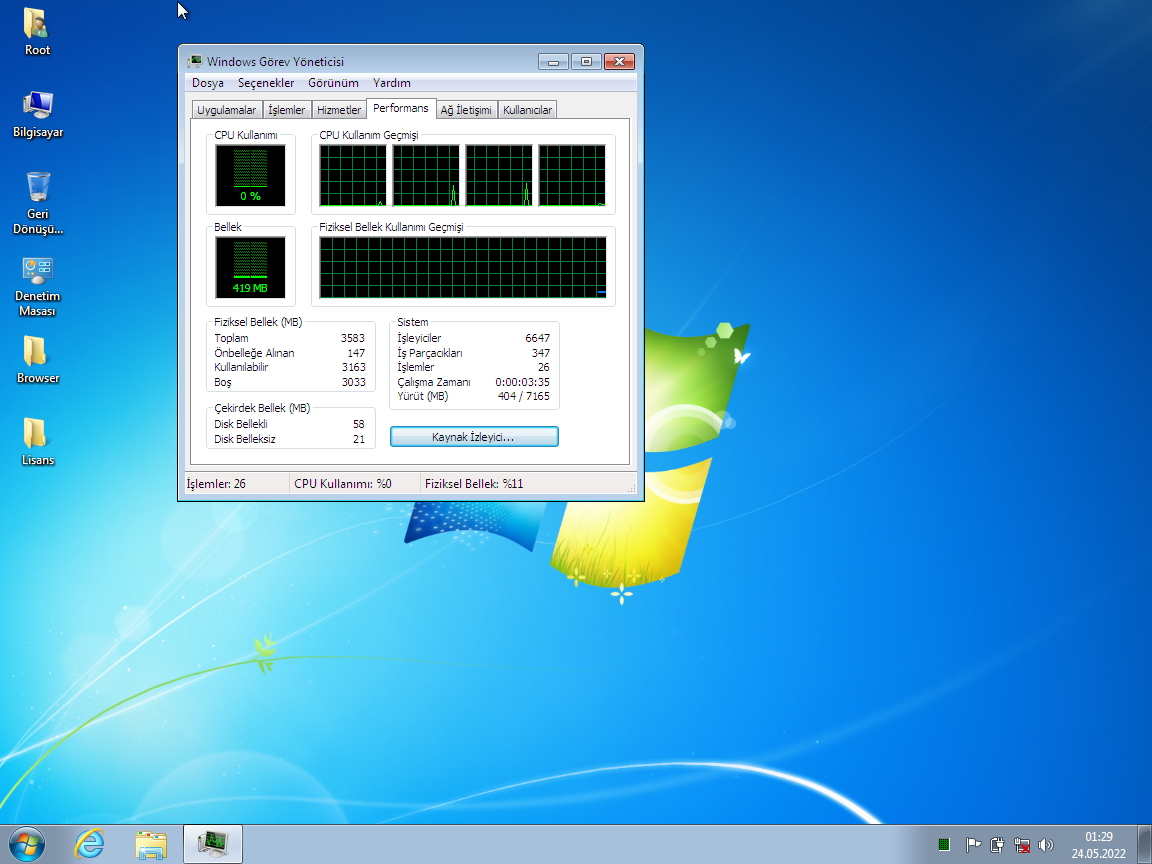Screen dimensions: 1152x864
Task: Open the Yardım menu
Action: click(392, 83)
